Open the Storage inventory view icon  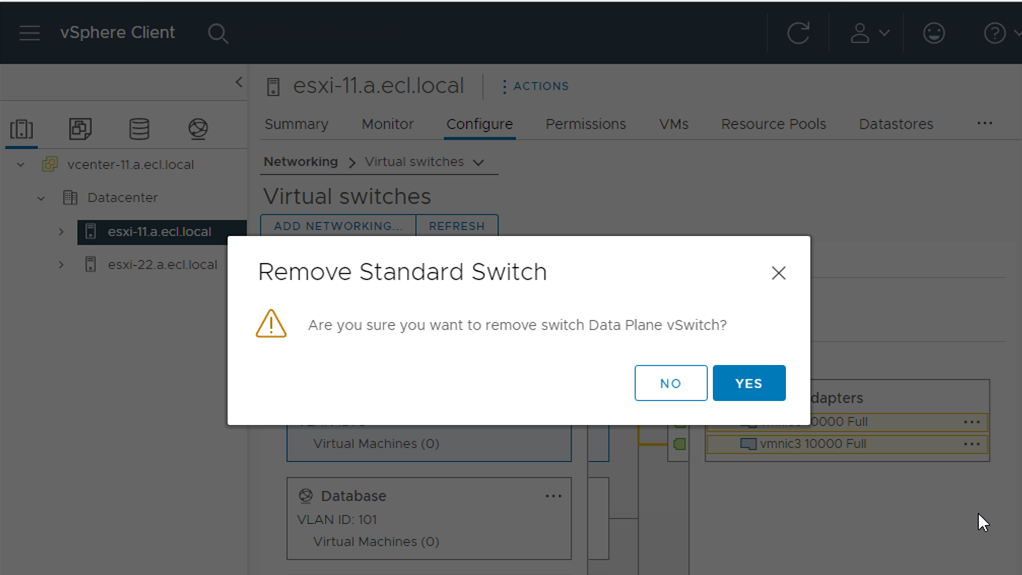click(x=139, y=129)
